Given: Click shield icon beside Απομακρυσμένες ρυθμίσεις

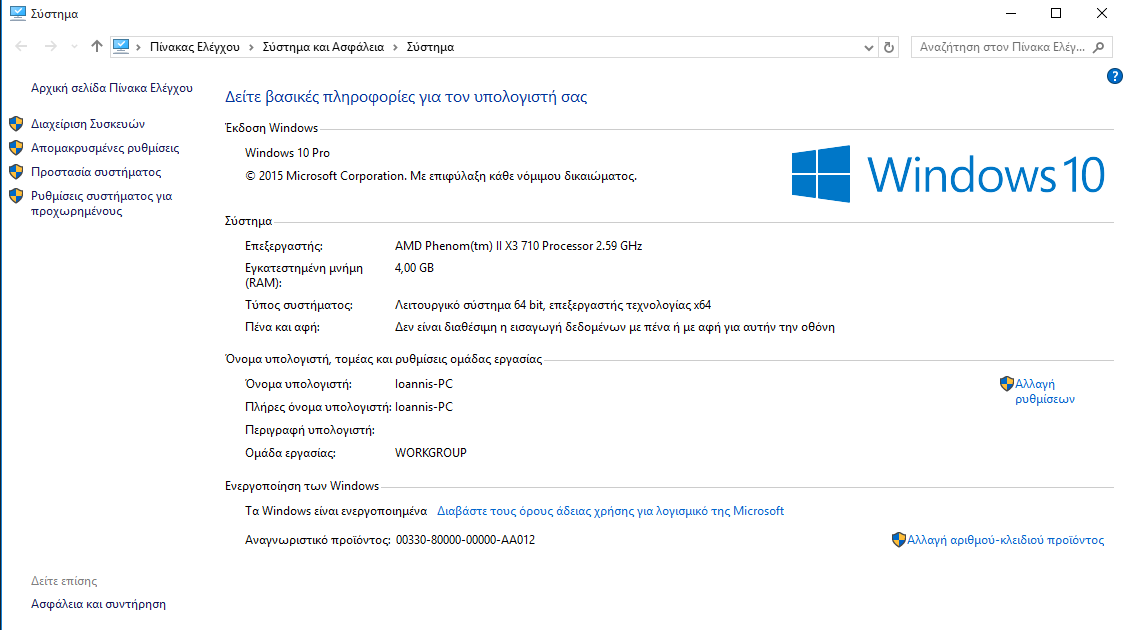Looking at the screenshot, I should pyautogui.click(x=16, y=148).
